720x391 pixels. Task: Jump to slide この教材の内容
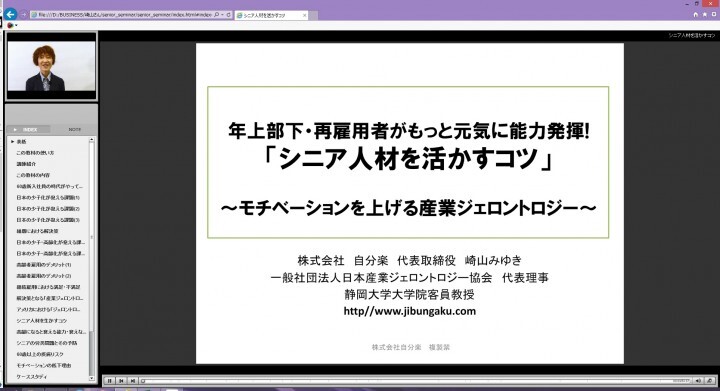(33, 175)
